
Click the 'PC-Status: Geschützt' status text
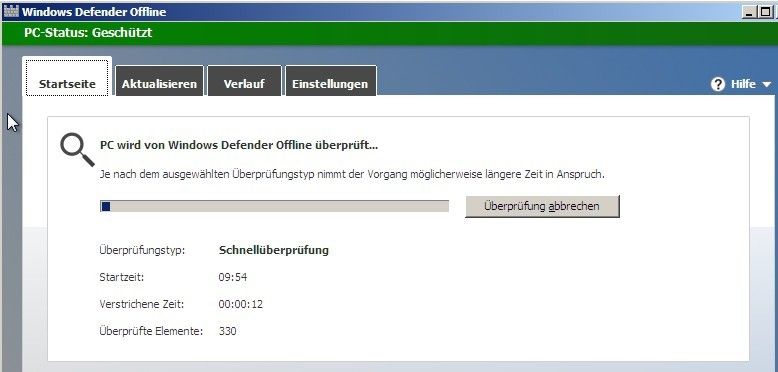tap(88, 33)
